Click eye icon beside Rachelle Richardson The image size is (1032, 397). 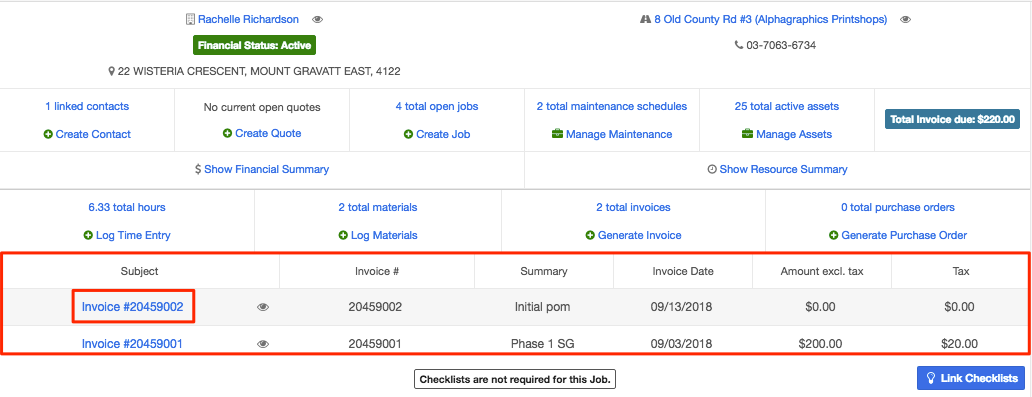(317, 20)
